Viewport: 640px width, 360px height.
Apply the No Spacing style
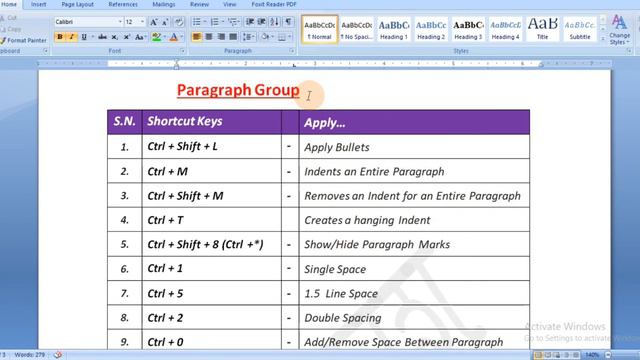pos(357,29)
